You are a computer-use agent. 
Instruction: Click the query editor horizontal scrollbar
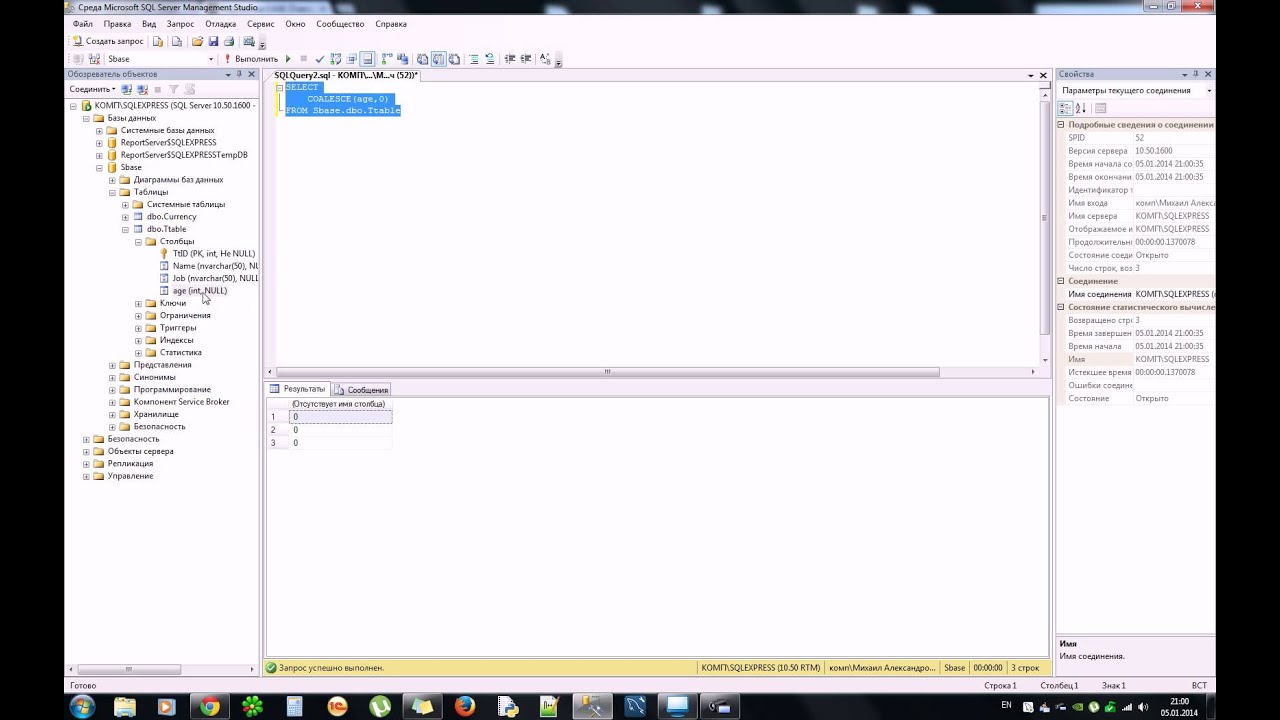click(606, 372)
